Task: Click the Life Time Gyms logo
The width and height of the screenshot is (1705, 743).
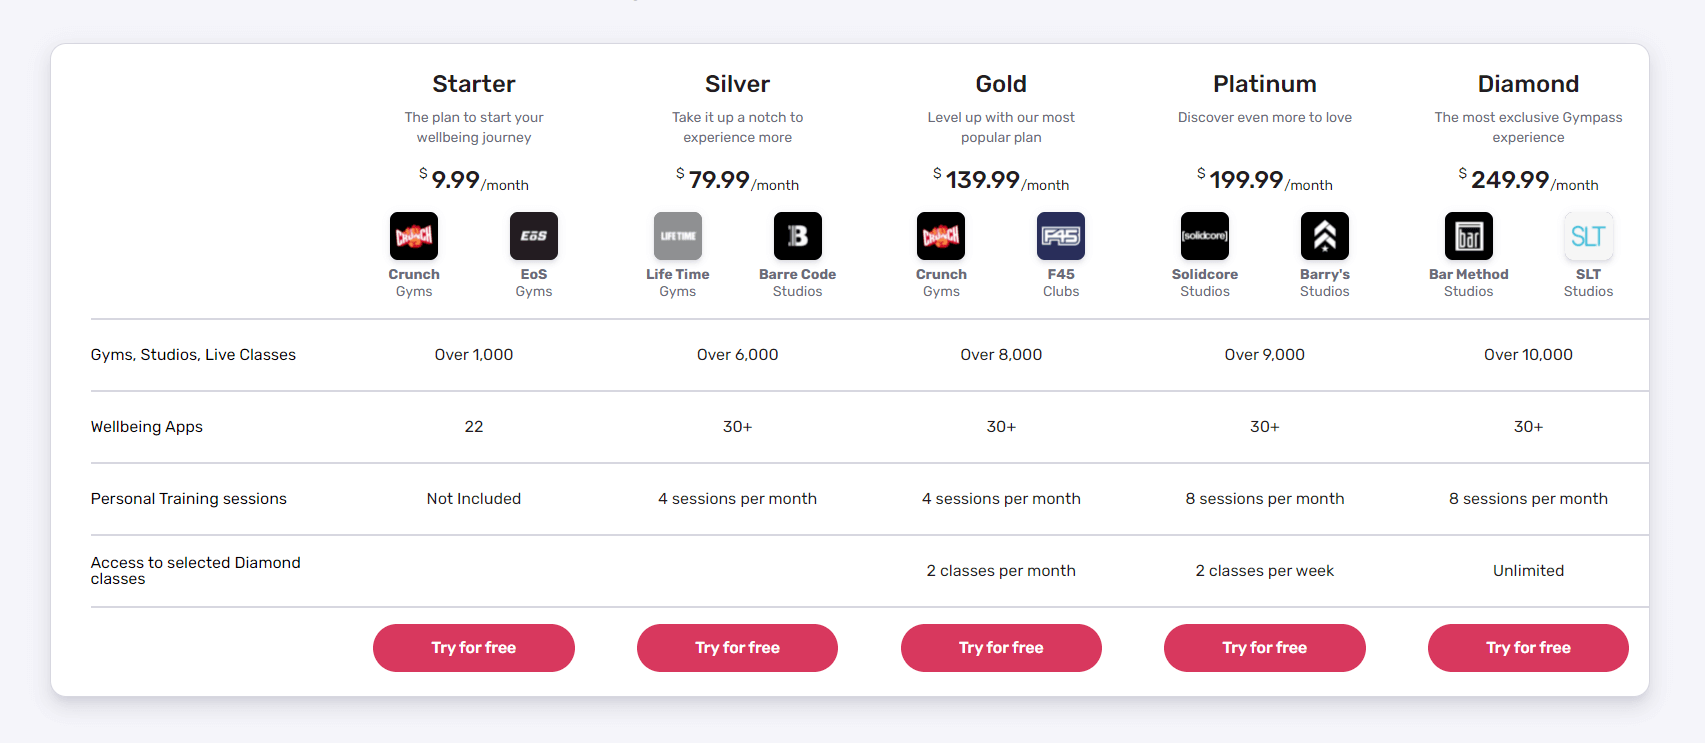Action: click(678, 236)
